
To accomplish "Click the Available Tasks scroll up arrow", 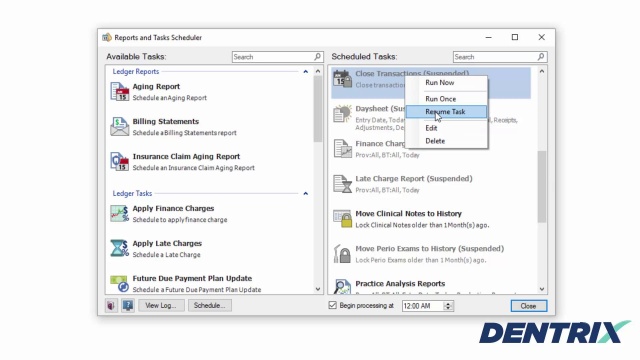I will (x=318, y=71).
